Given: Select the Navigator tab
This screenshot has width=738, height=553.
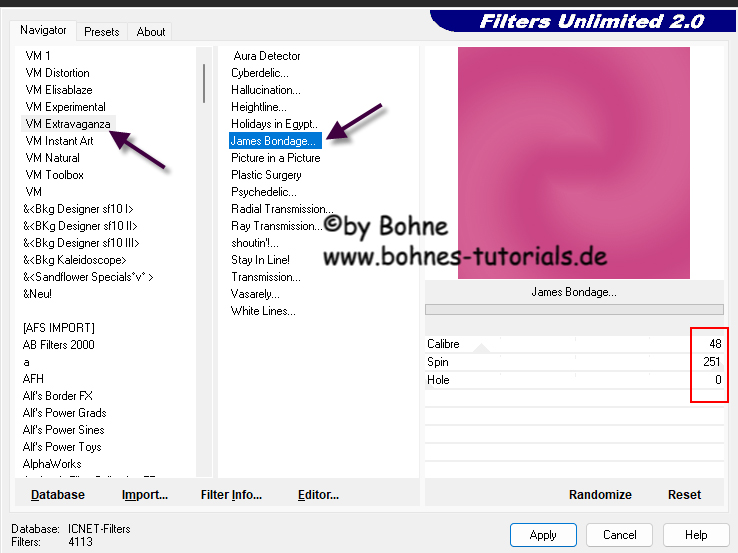Looking at the screenshot, I should (44, 31).
